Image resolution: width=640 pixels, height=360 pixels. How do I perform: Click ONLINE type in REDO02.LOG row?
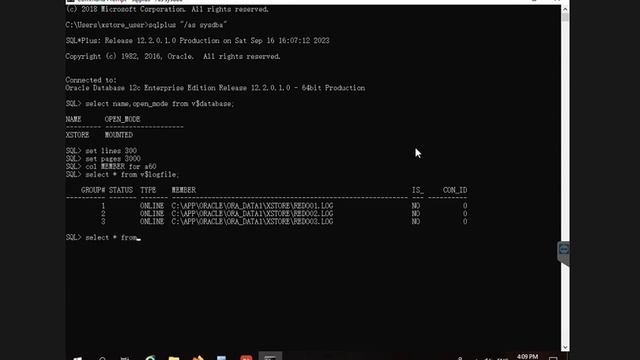152,213
